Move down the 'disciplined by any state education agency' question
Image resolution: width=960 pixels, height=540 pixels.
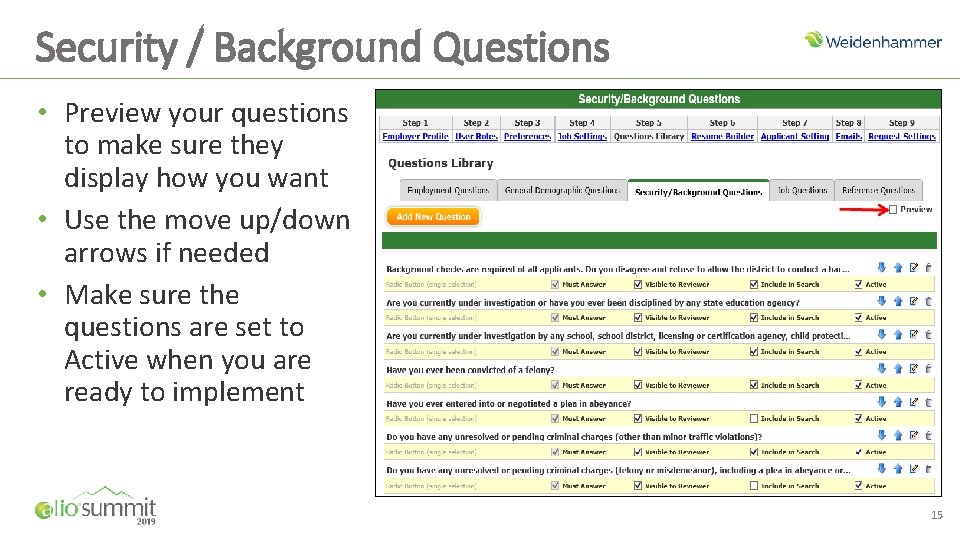(882, 301)
